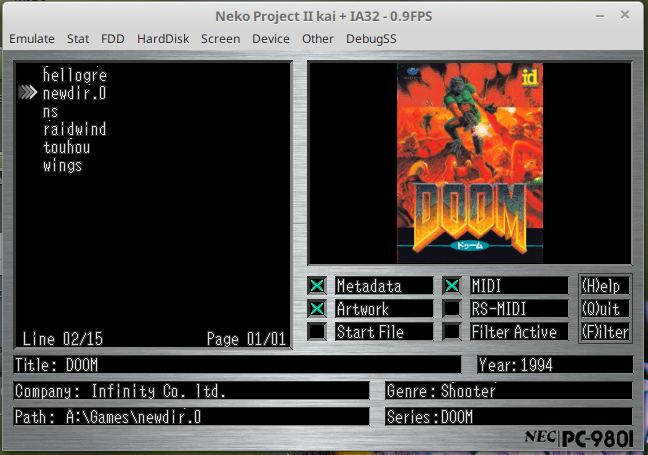Click the Company: Infinity Co. ltd. field

[191, 391]
